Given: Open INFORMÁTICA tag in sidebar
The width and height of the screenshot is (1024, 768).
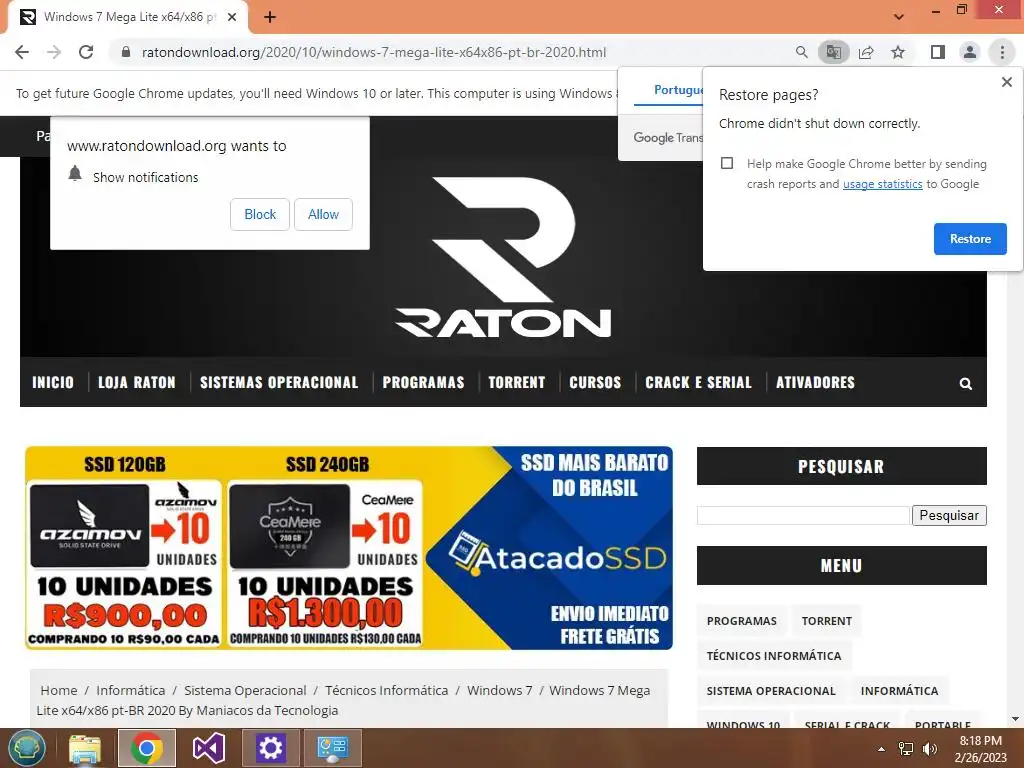Looking at the screenshot, I should pos(899,691).
